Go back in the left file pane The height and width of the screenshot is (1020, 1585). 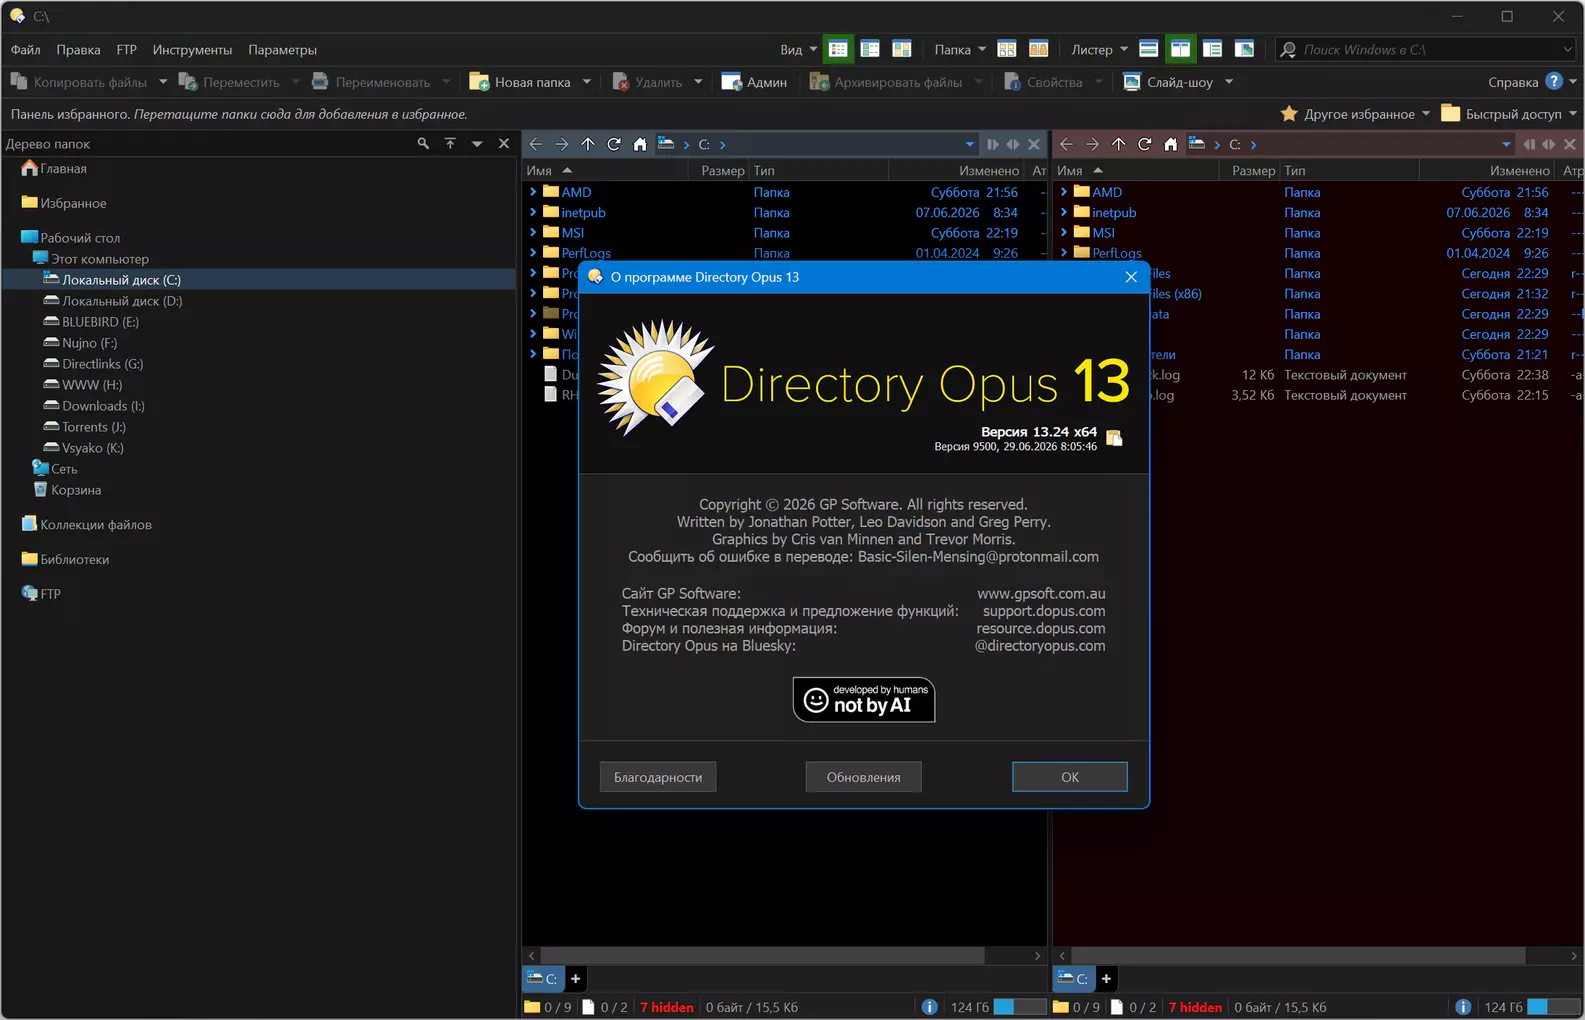pyautogui.click(x=536, y=144)
